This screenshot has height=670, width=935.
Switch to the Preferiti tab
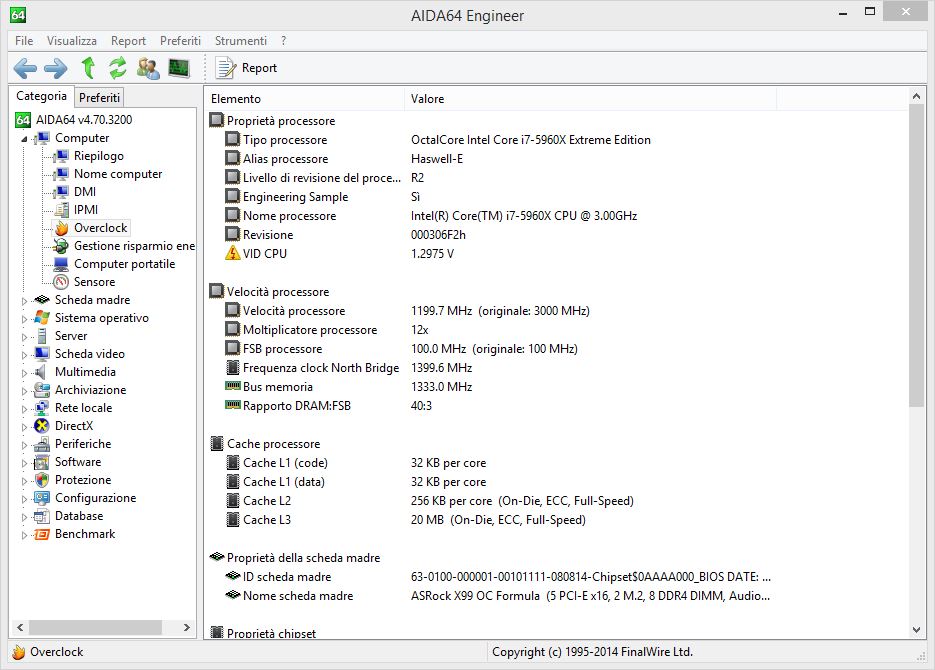click(99, 97)
